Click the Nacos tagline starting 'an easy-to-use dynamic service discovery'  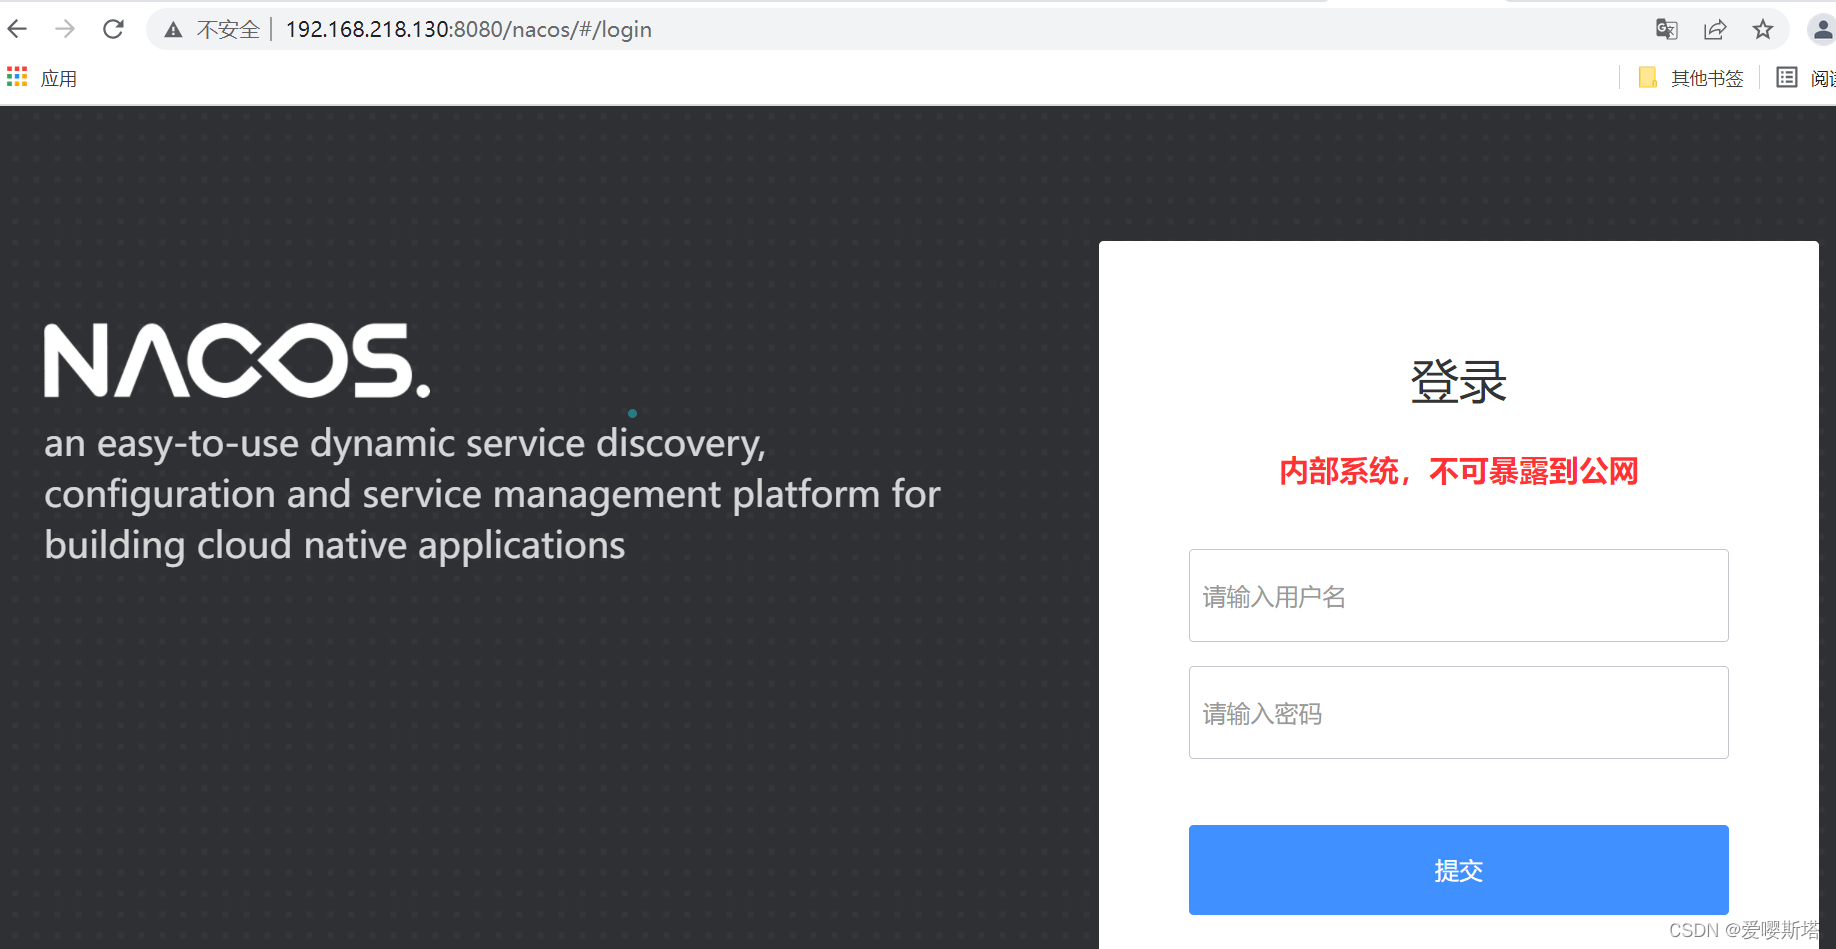[x=492, y=494]
